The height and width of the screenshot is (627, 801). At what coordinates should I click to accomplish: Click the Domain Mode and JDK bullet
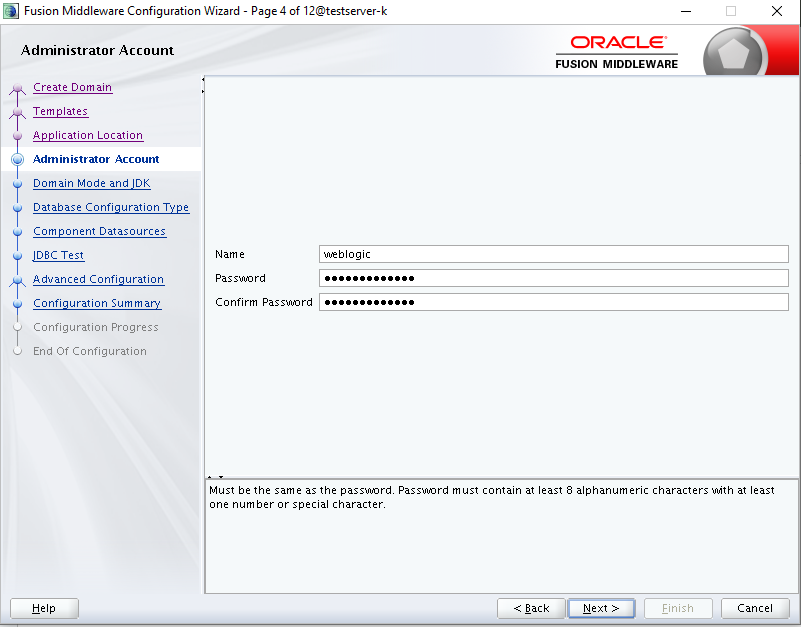[17, 184]
